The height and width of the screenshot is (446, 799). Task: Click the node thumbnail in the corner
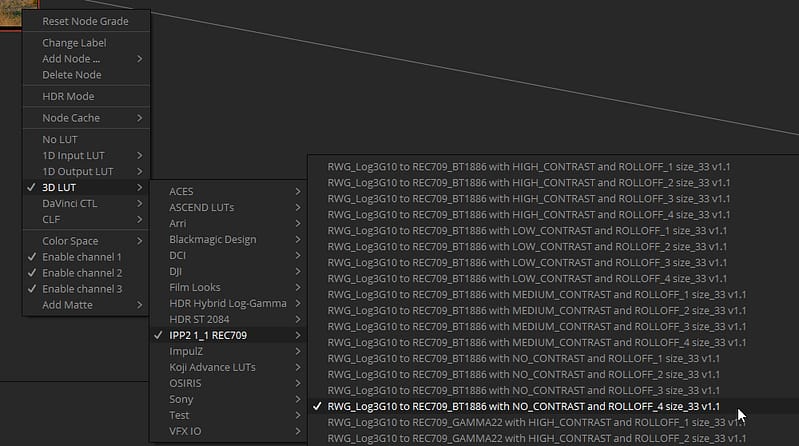18,14
